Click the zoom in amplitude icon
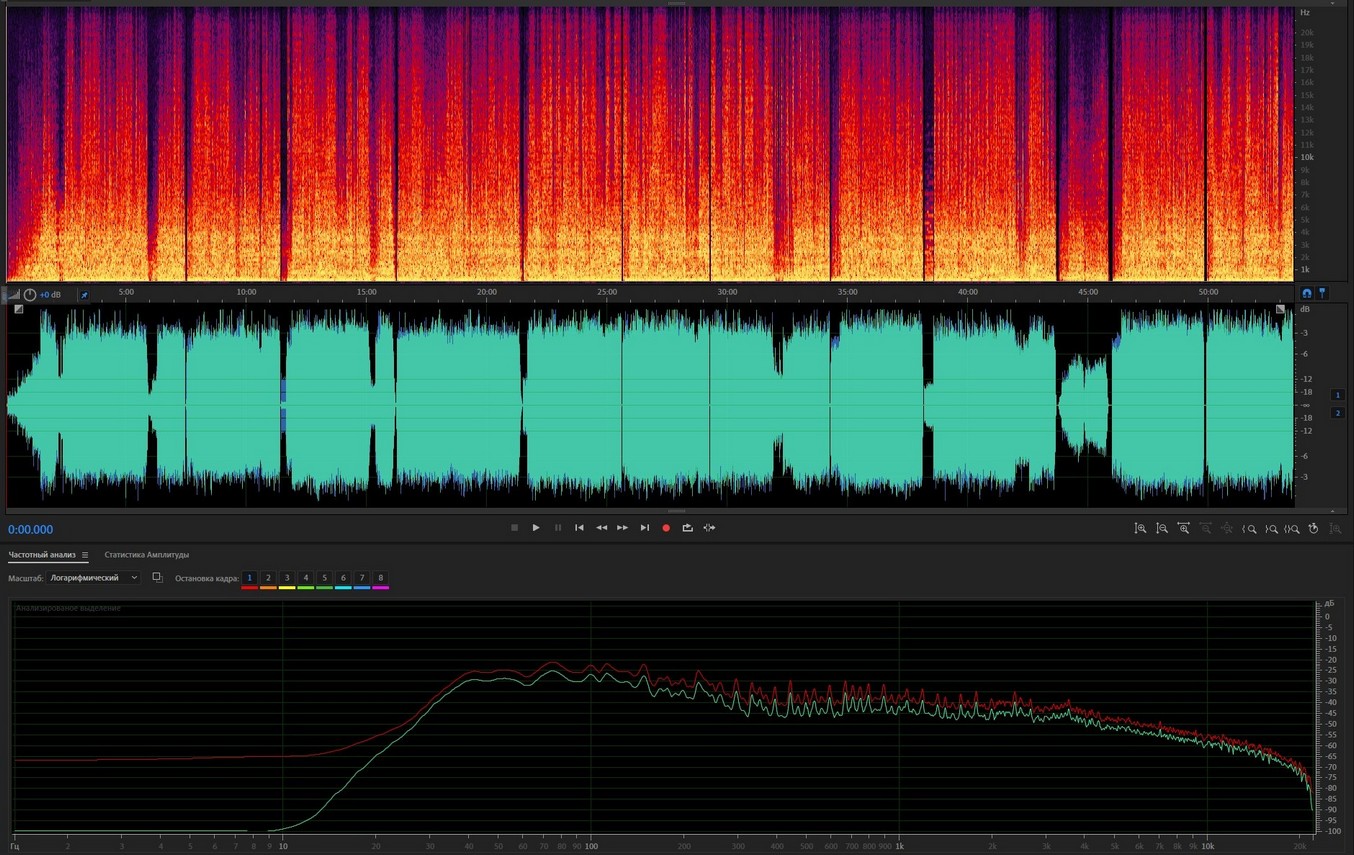1354x855 pixels. (x=1140, y=529)
